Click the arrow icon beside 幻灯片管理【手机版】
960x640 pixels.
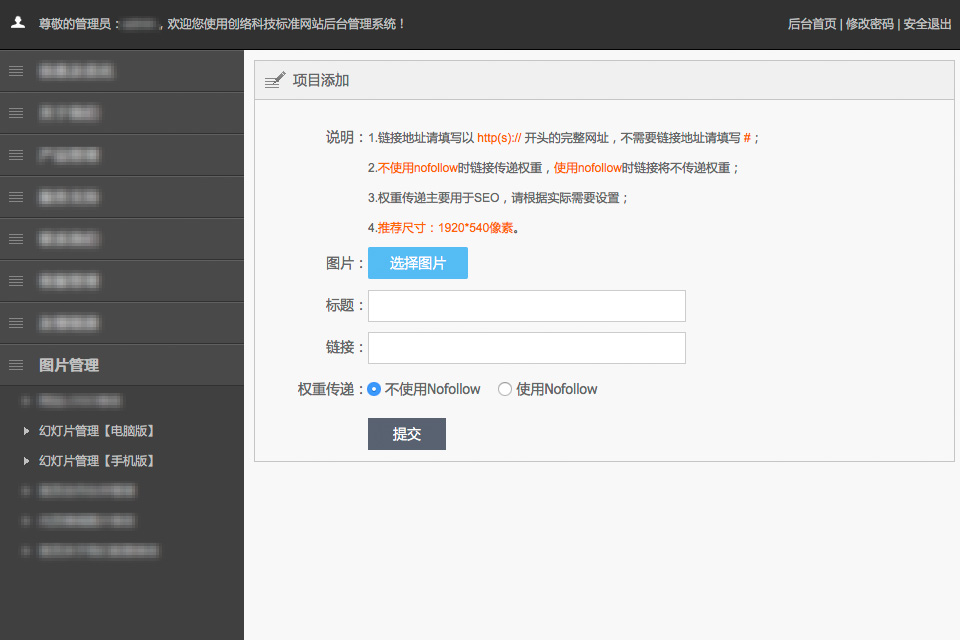(x=27, y=461)
